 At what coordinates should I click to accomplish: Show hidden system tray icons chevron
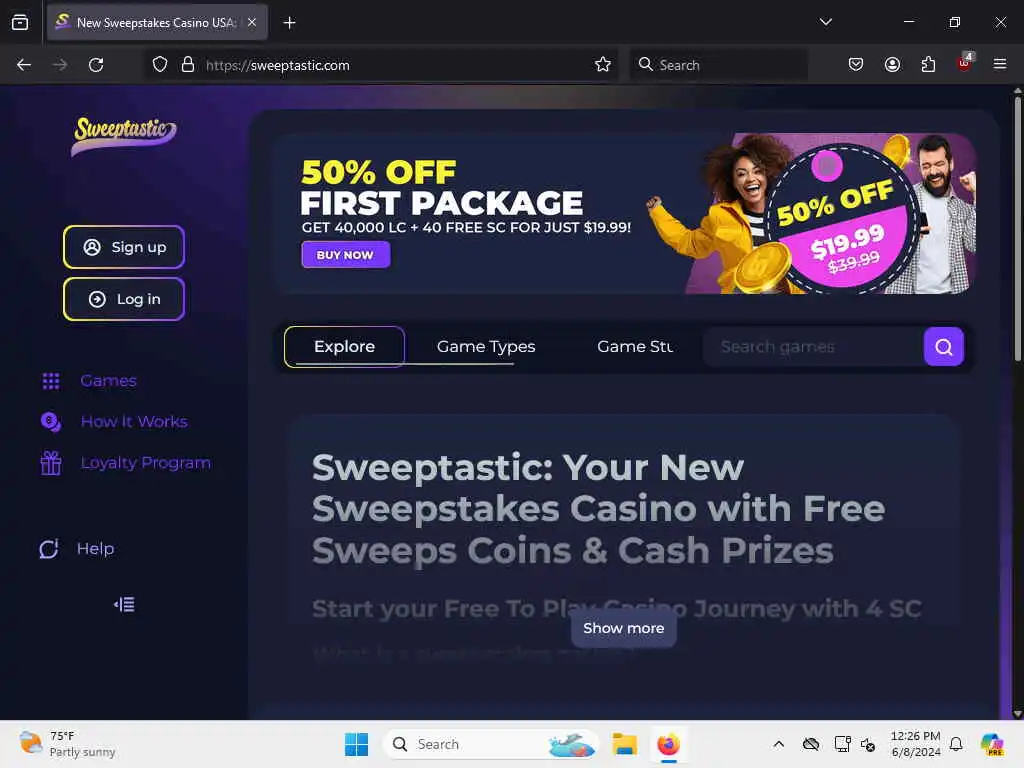778,744
